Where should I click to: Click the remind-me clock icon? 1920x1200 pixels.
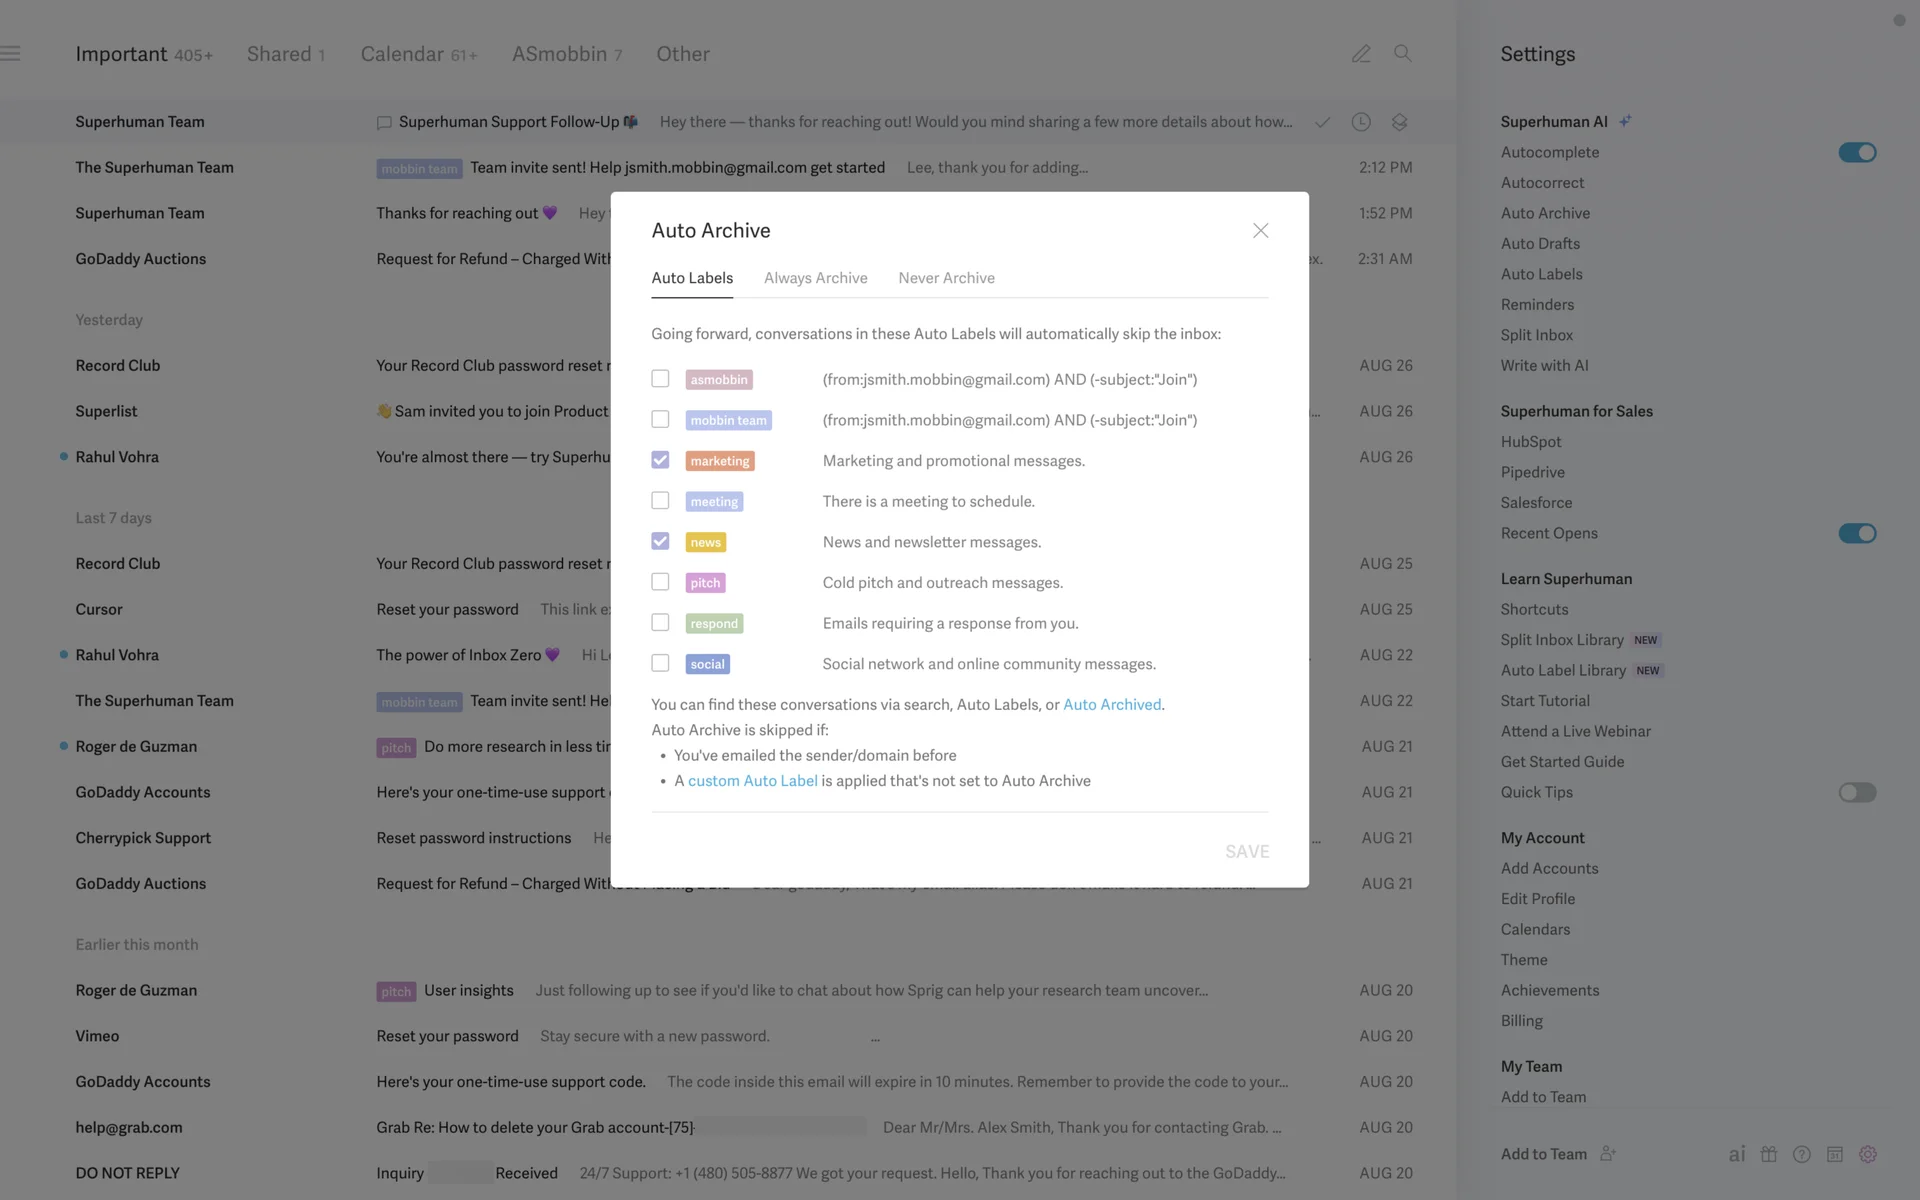[1361, 122]
